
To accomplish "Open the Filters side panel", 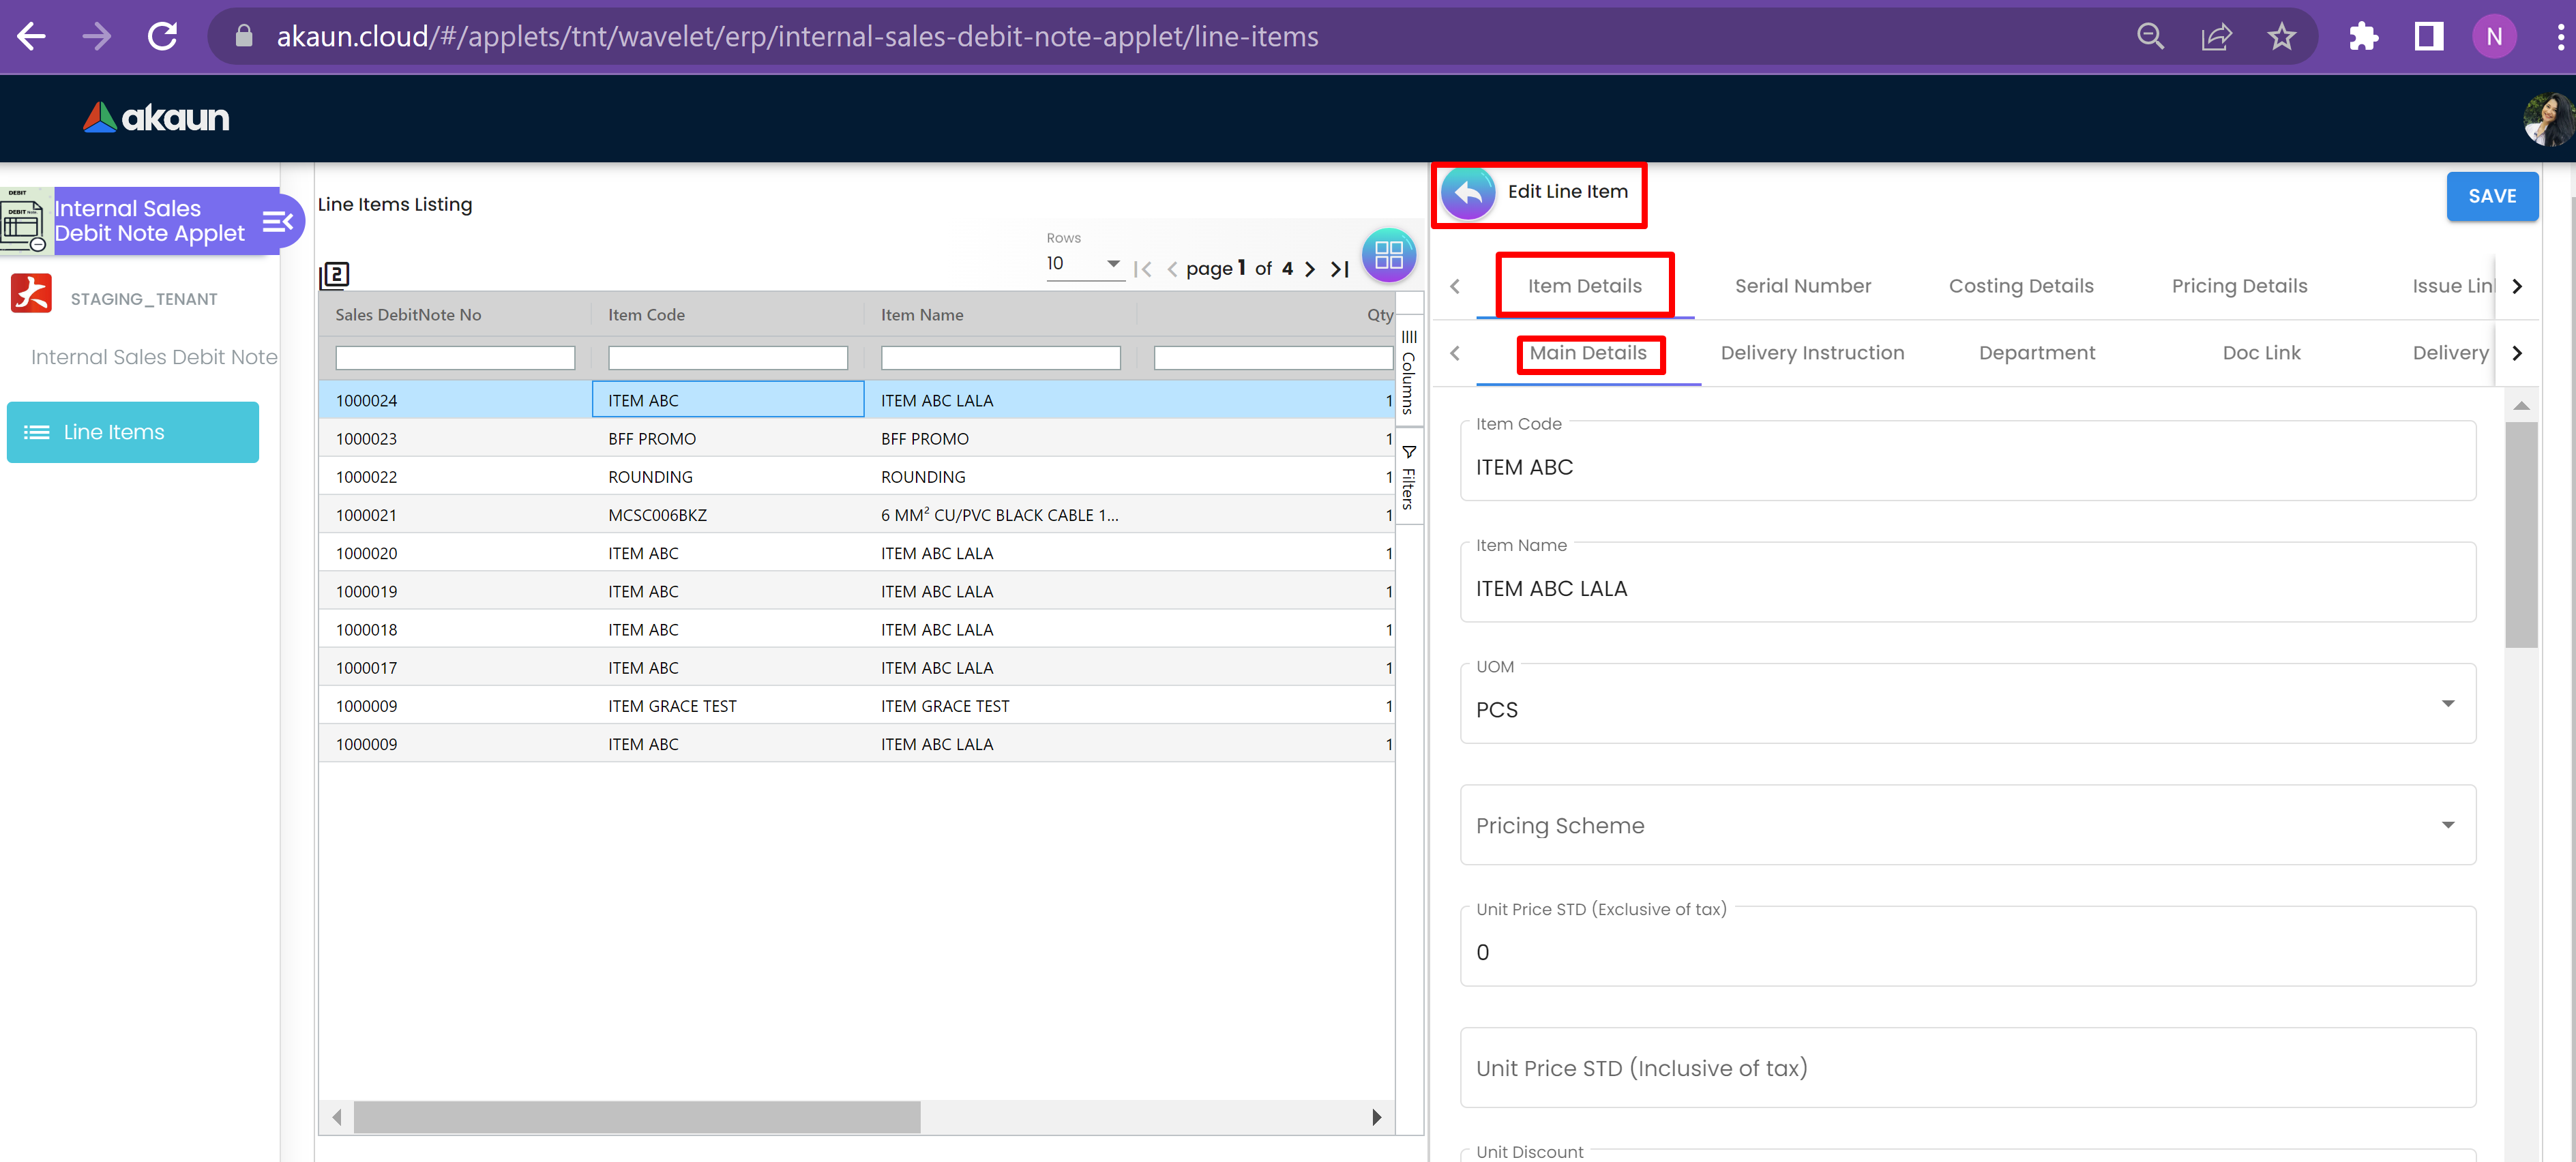I will coord(1408,478).
